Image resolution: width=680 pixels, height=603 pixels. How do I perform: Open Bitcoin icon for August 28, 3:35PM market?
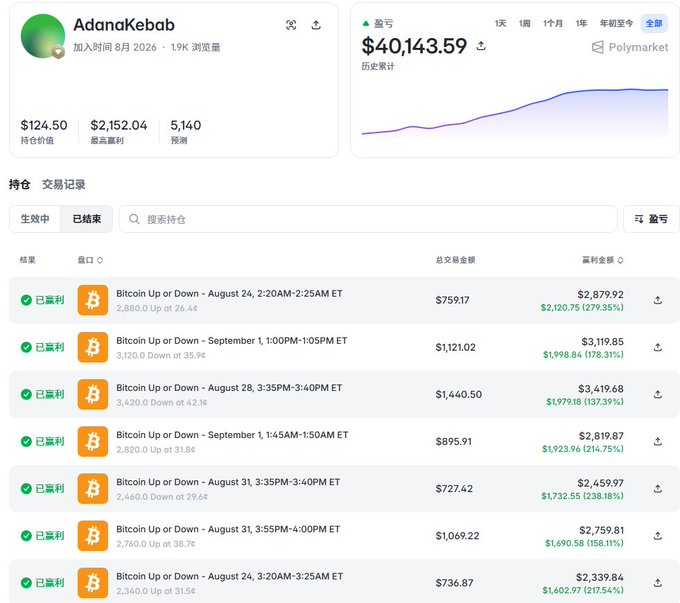click(93, 394)
